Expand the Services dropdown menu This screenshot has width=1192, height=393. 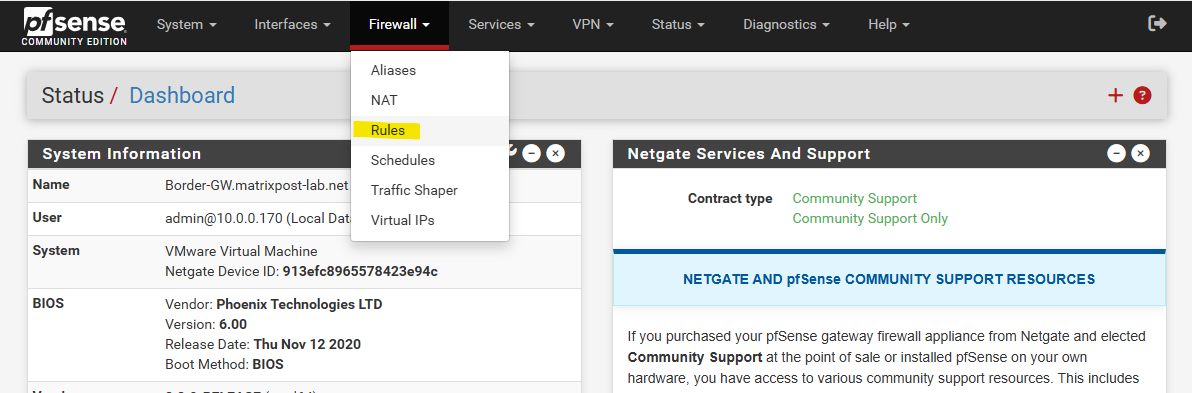(x=502, y=24)
